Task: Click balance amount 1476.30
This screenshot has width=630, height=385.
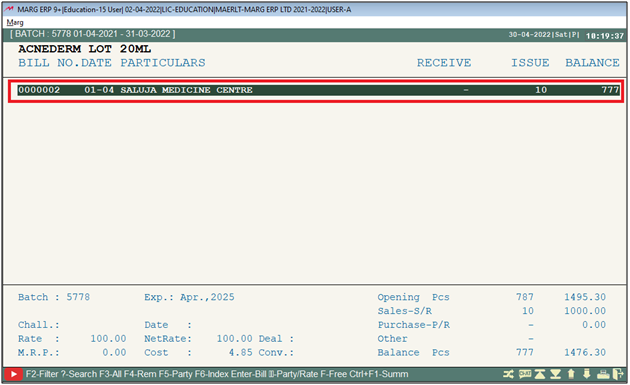Action: [x=585, y=353]
